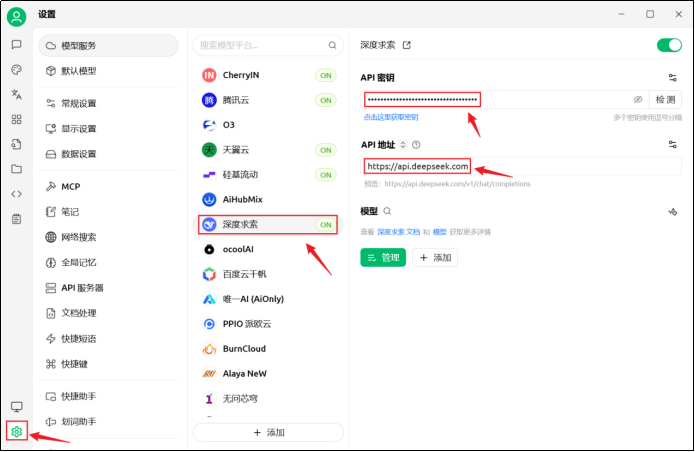Select 硅基流动 provider

coord(268,175)
